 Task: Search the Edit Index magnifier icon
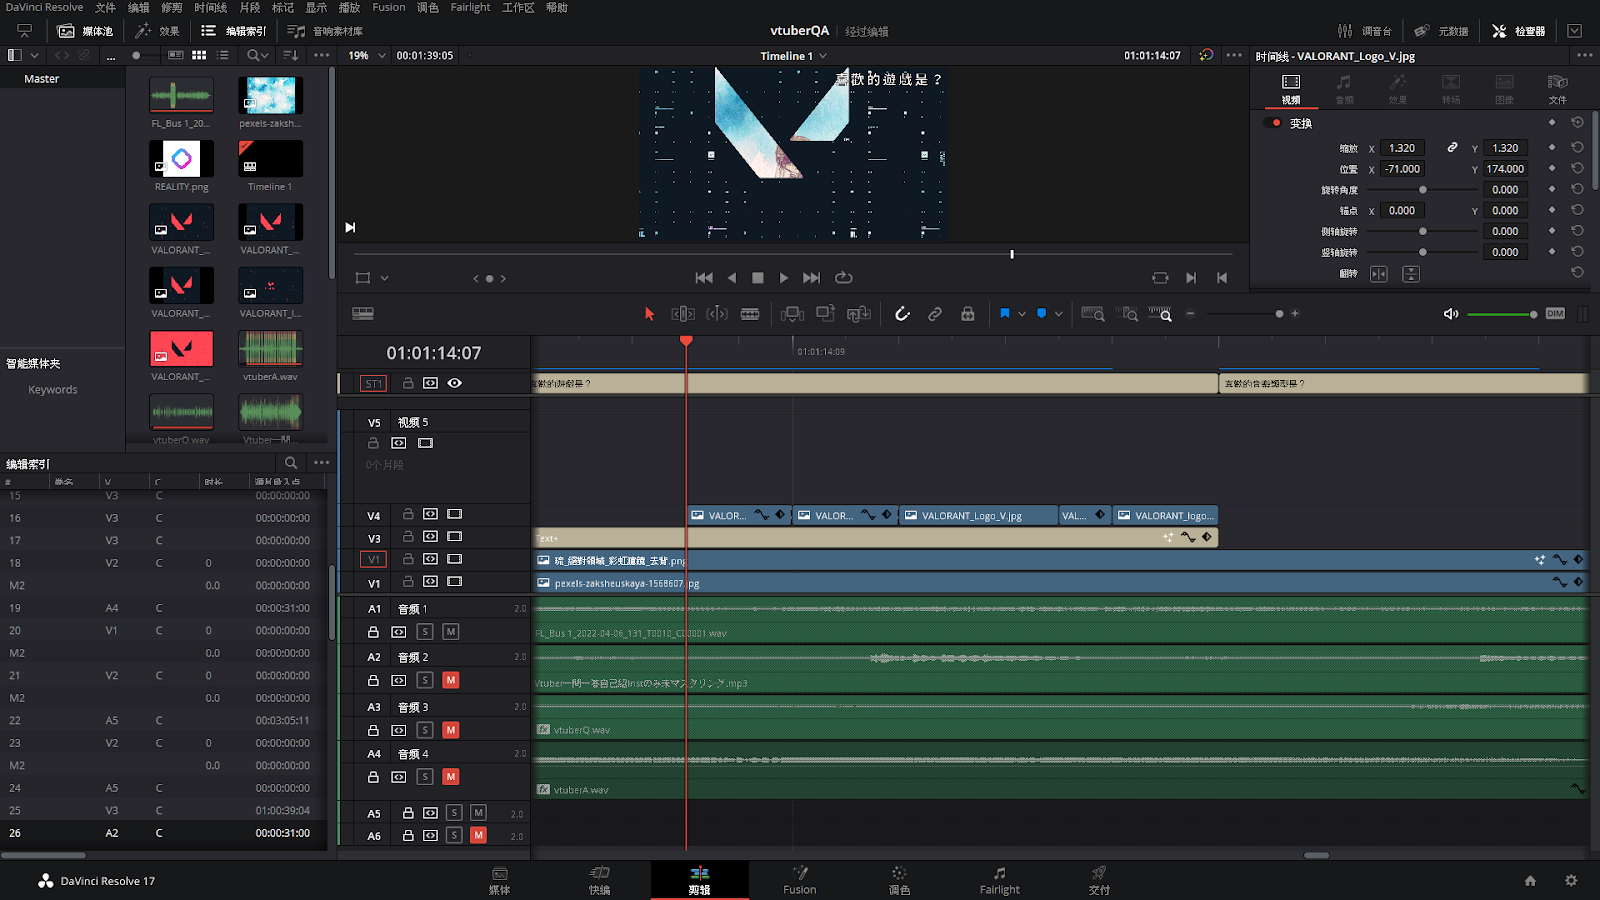pyautogui.click(x=291, y=463)
